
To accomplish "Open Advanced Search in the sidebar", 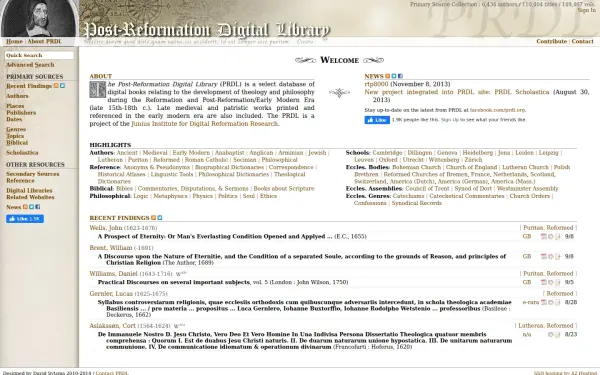I will pos(30,65).
